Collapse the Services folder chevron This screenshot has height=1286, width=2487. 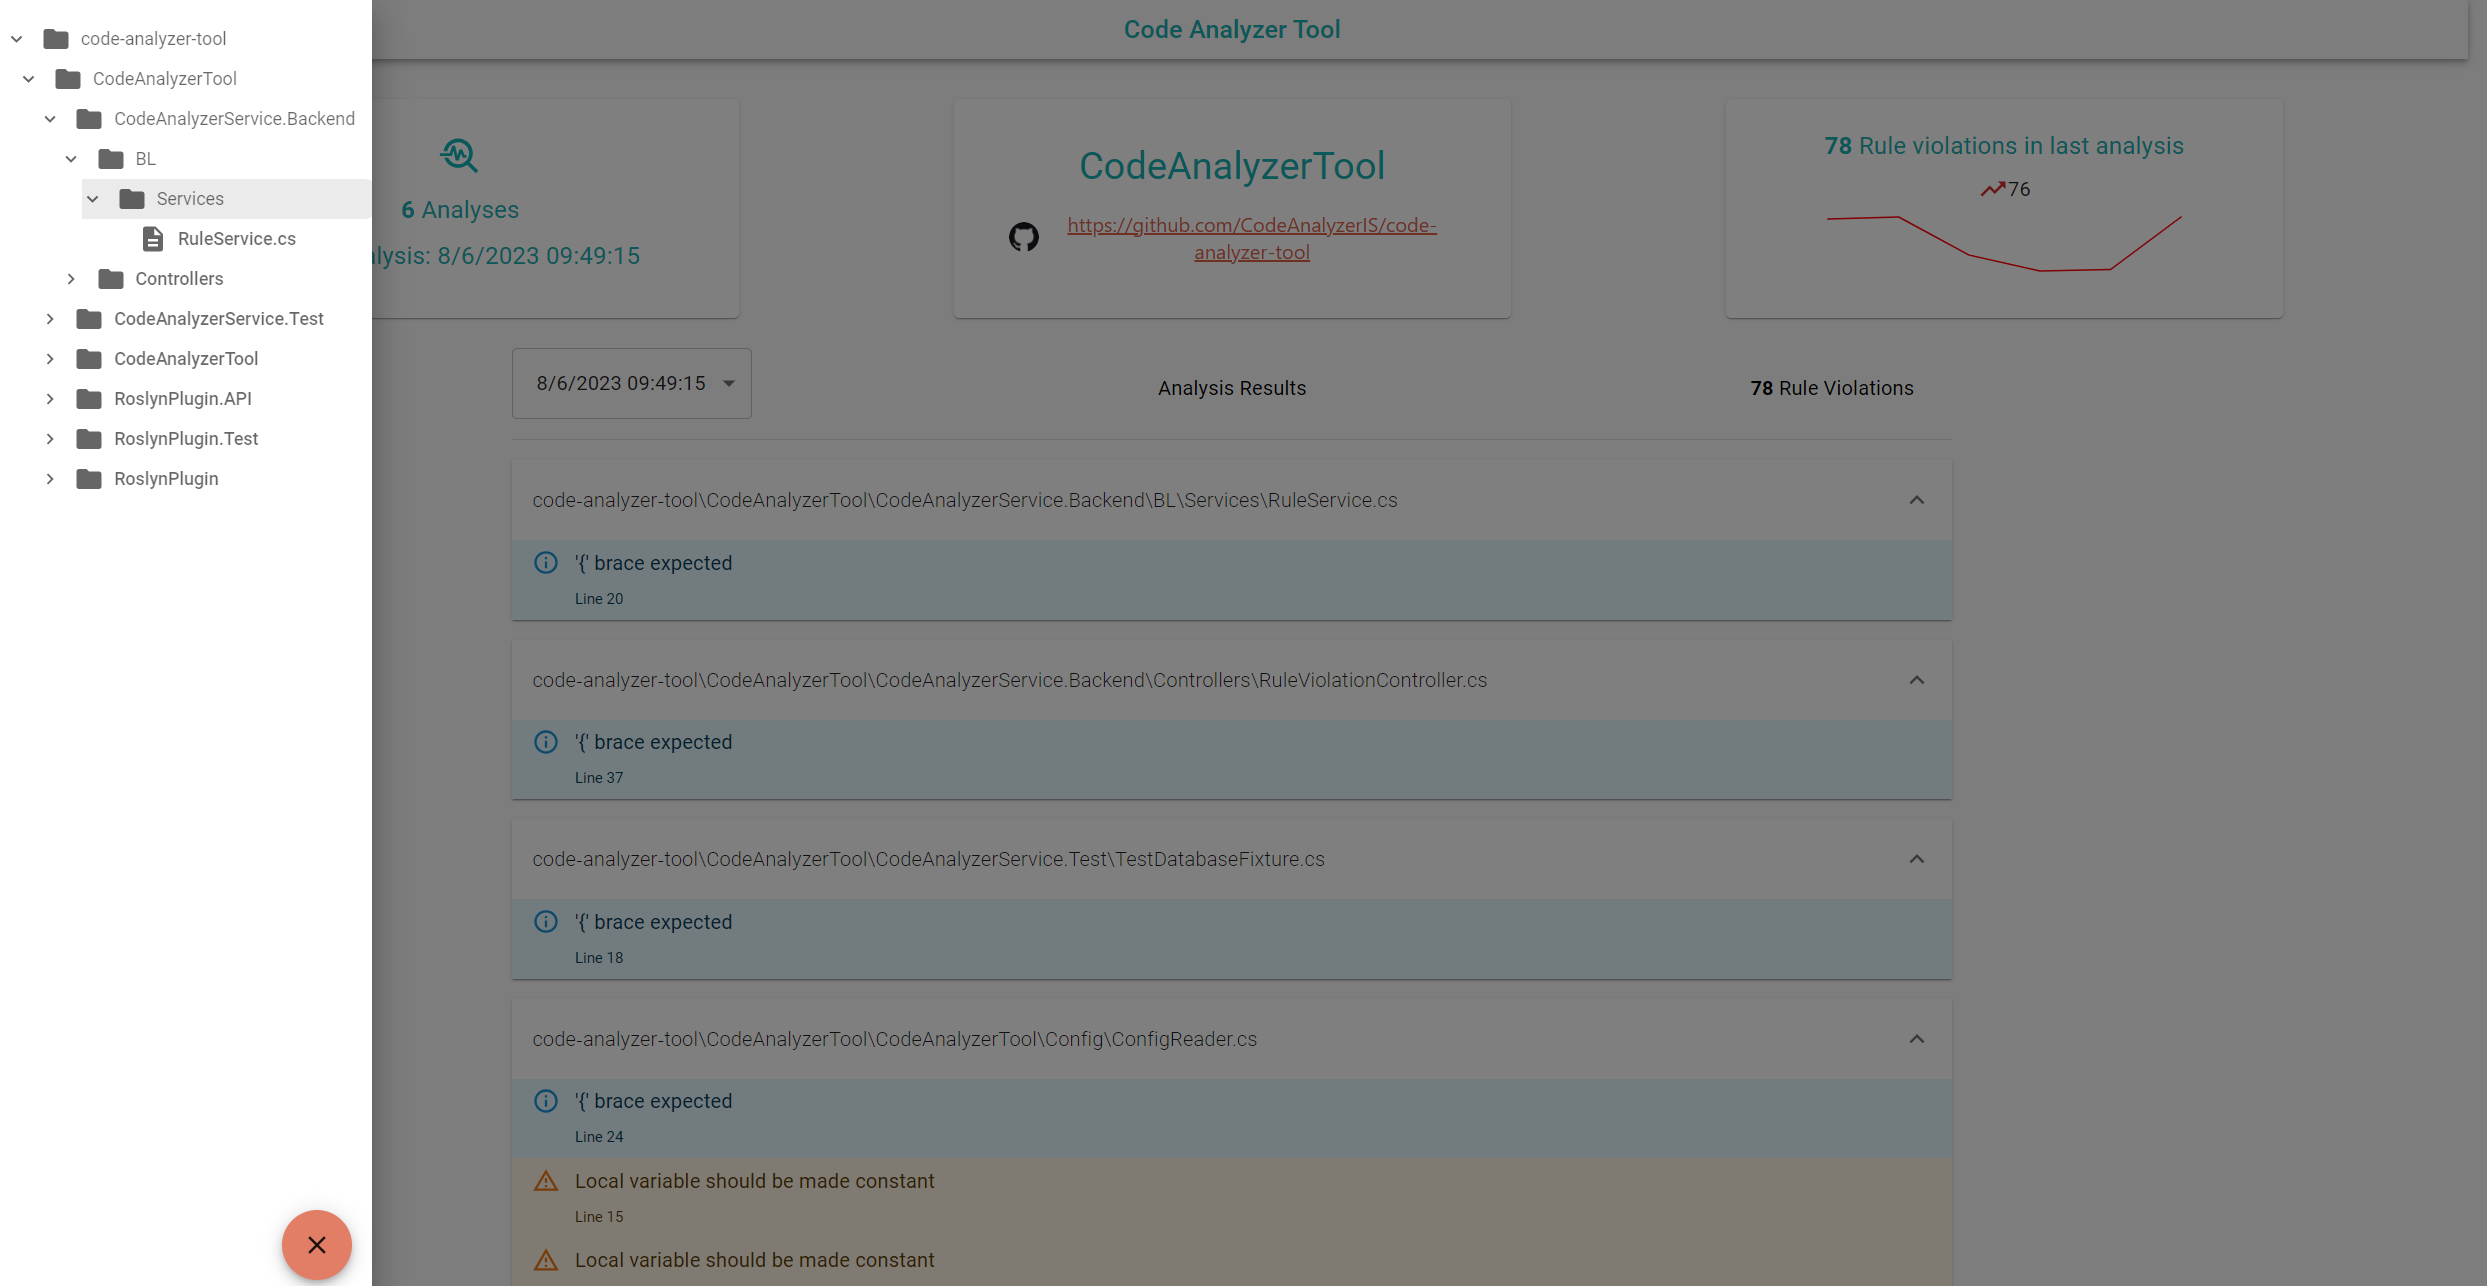pos(93,199)
